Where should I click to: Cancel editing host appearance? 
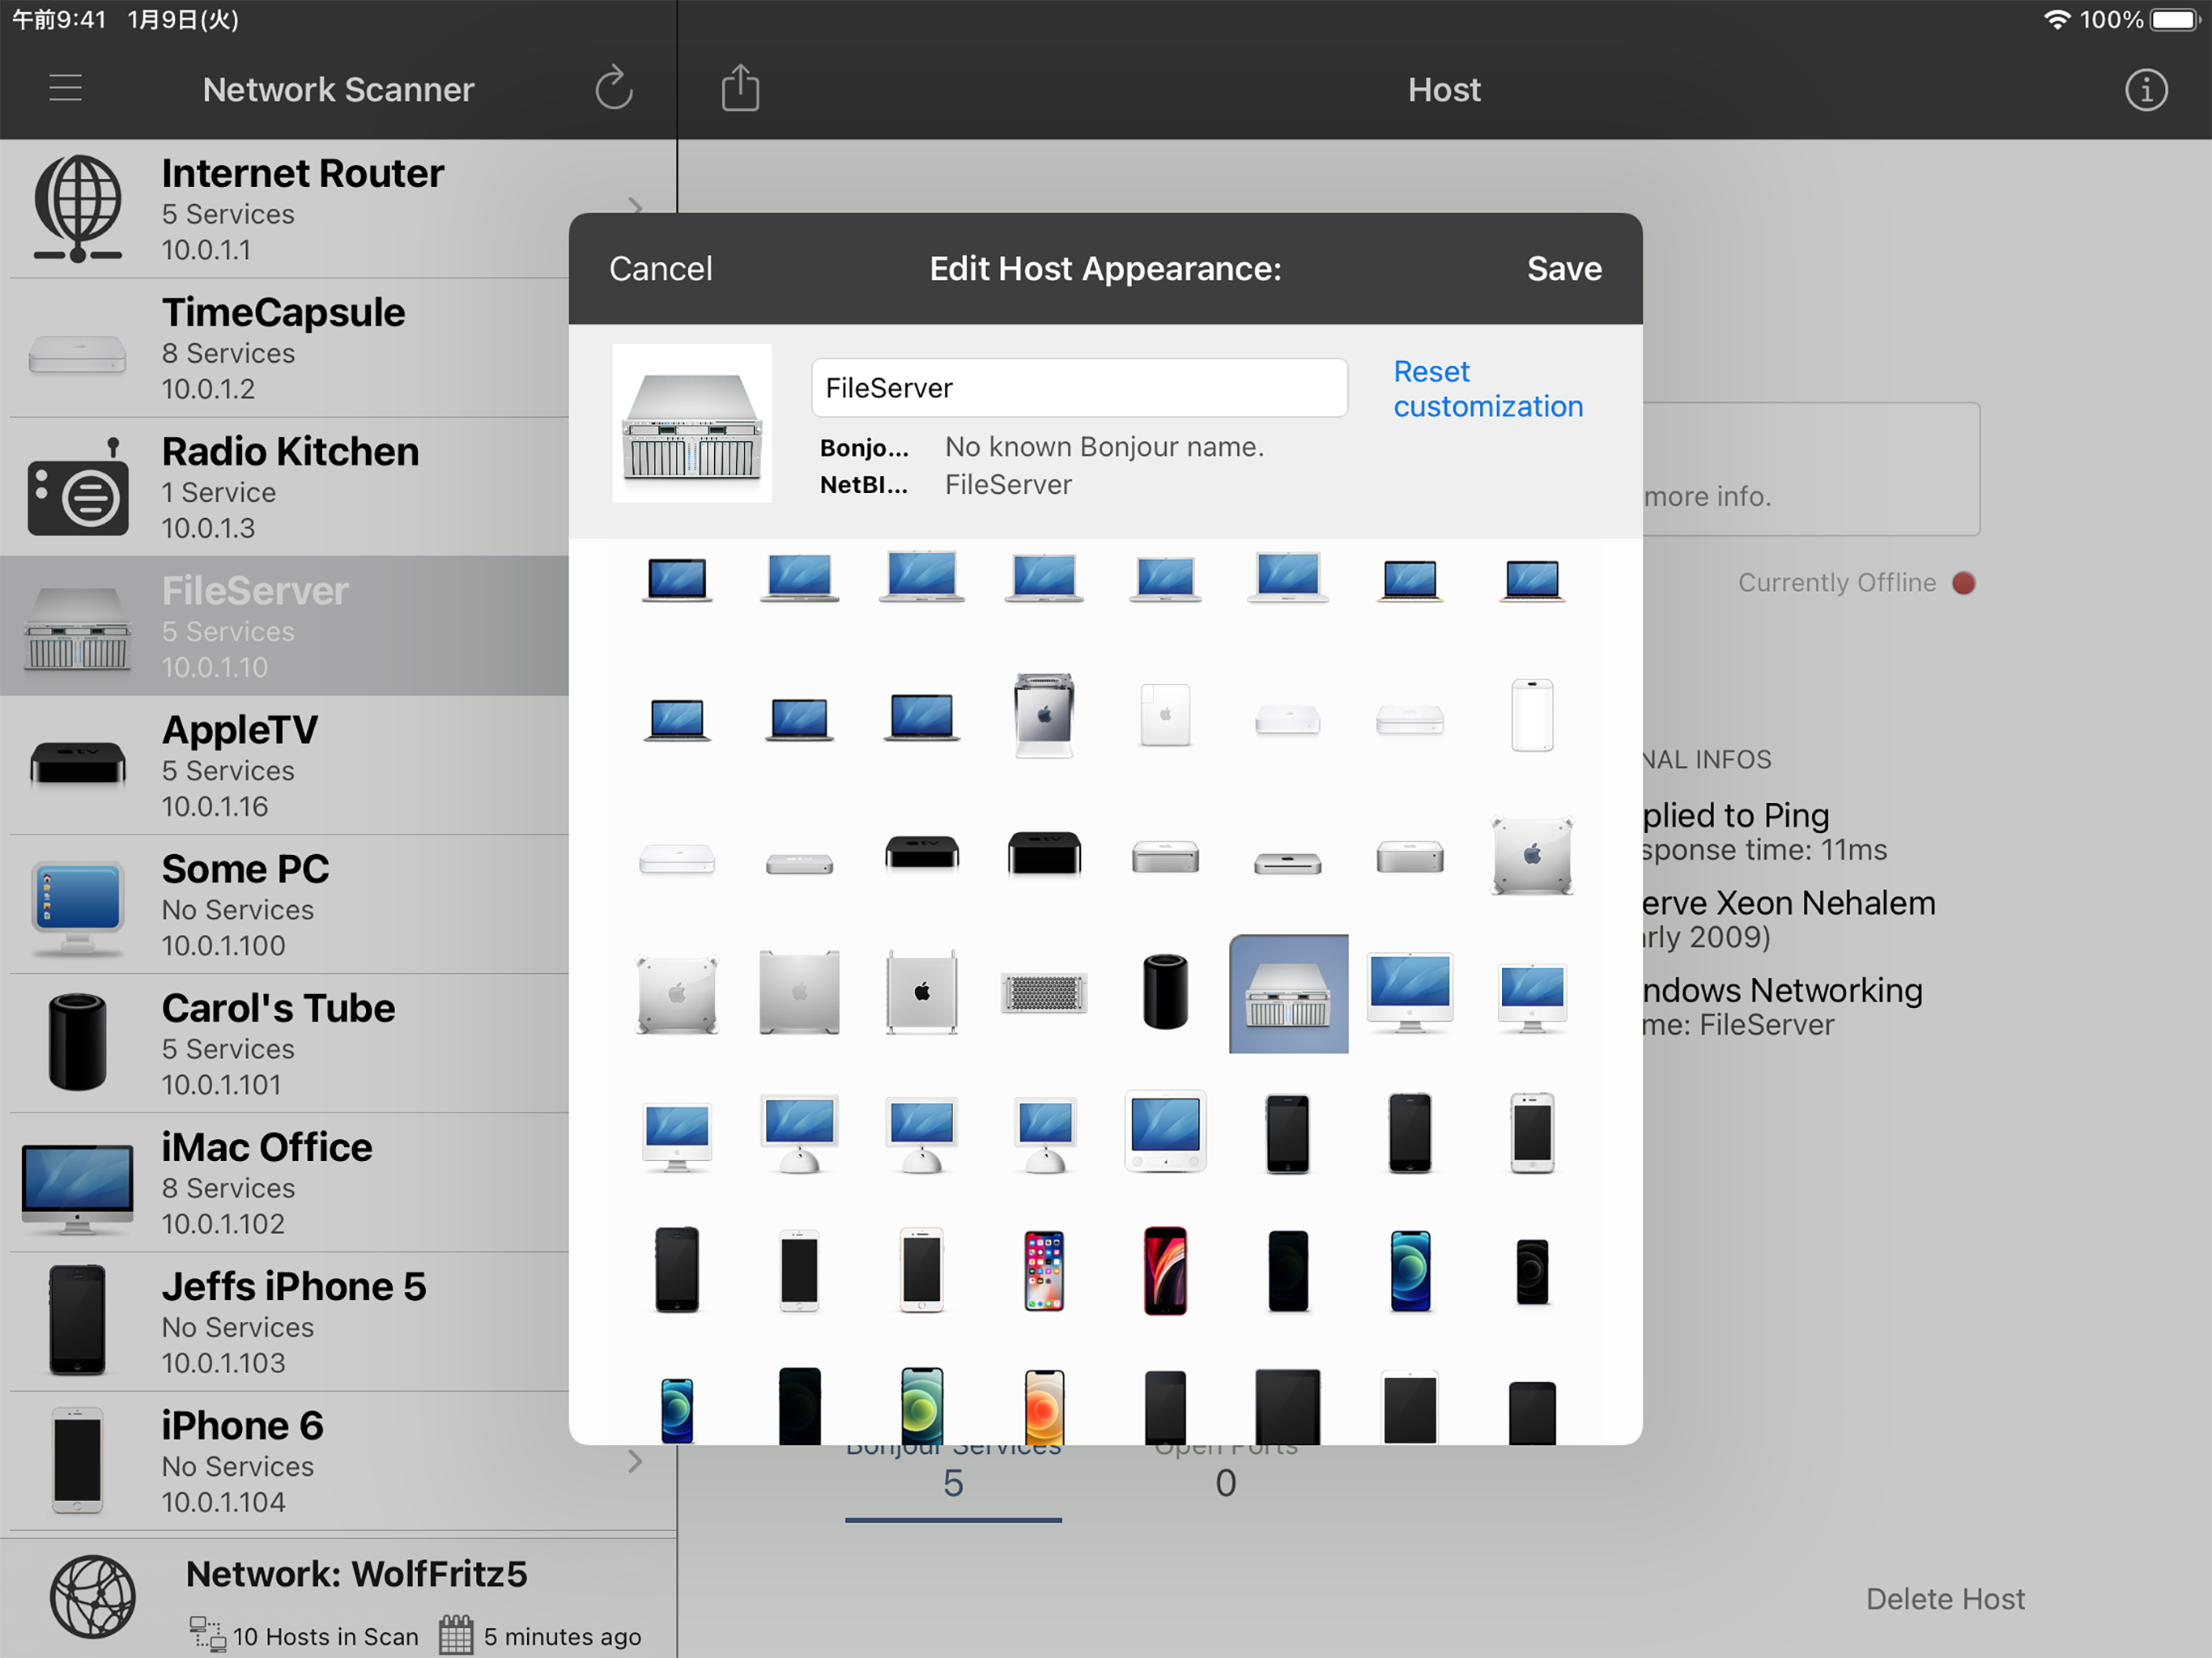[x=661, y=268]
